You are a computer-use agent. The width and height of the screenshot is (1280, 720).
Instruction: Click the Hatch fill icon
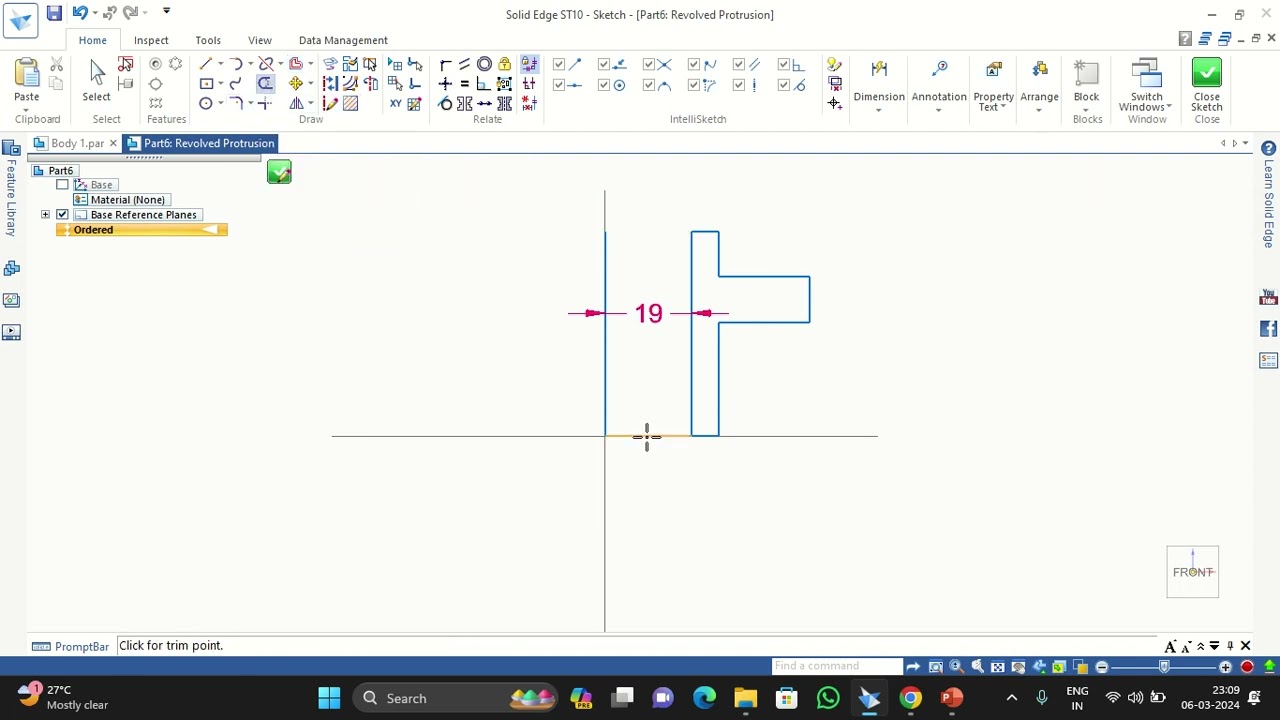(x=350, y=104)
